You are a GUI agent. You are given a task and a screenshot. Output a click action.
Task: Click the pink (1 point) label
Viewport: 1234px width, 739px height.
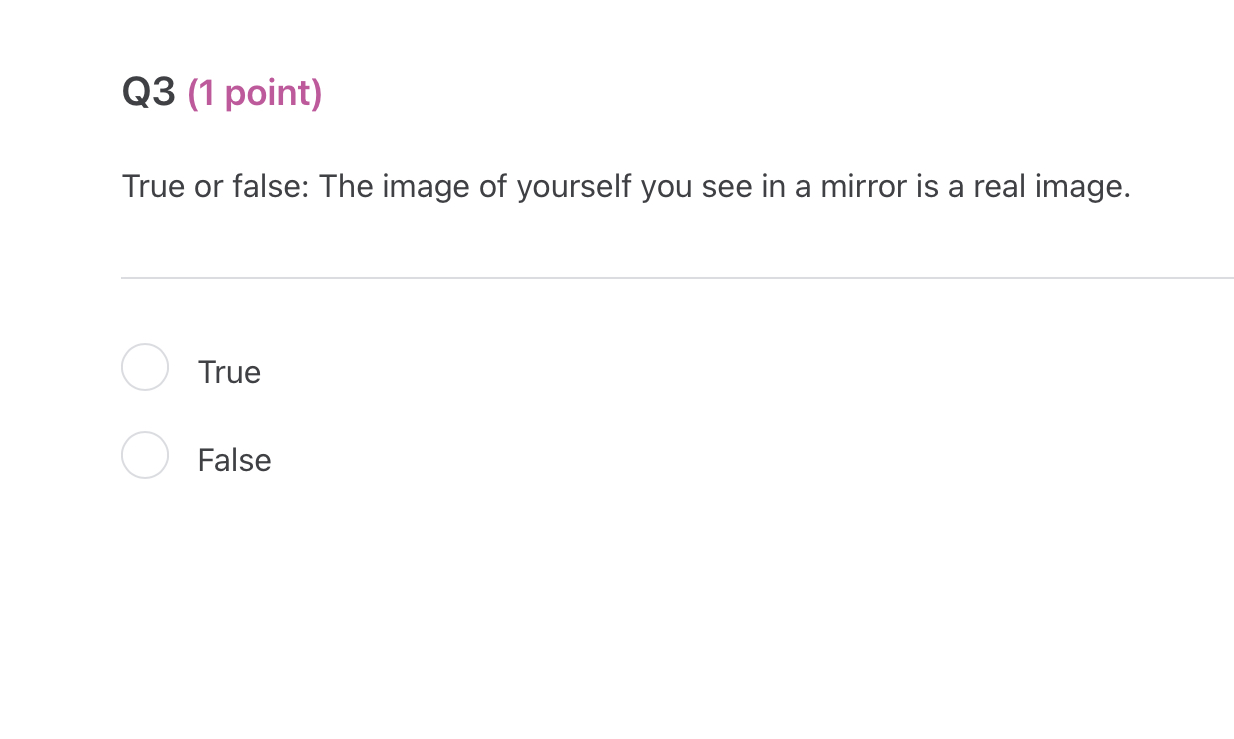256,93
